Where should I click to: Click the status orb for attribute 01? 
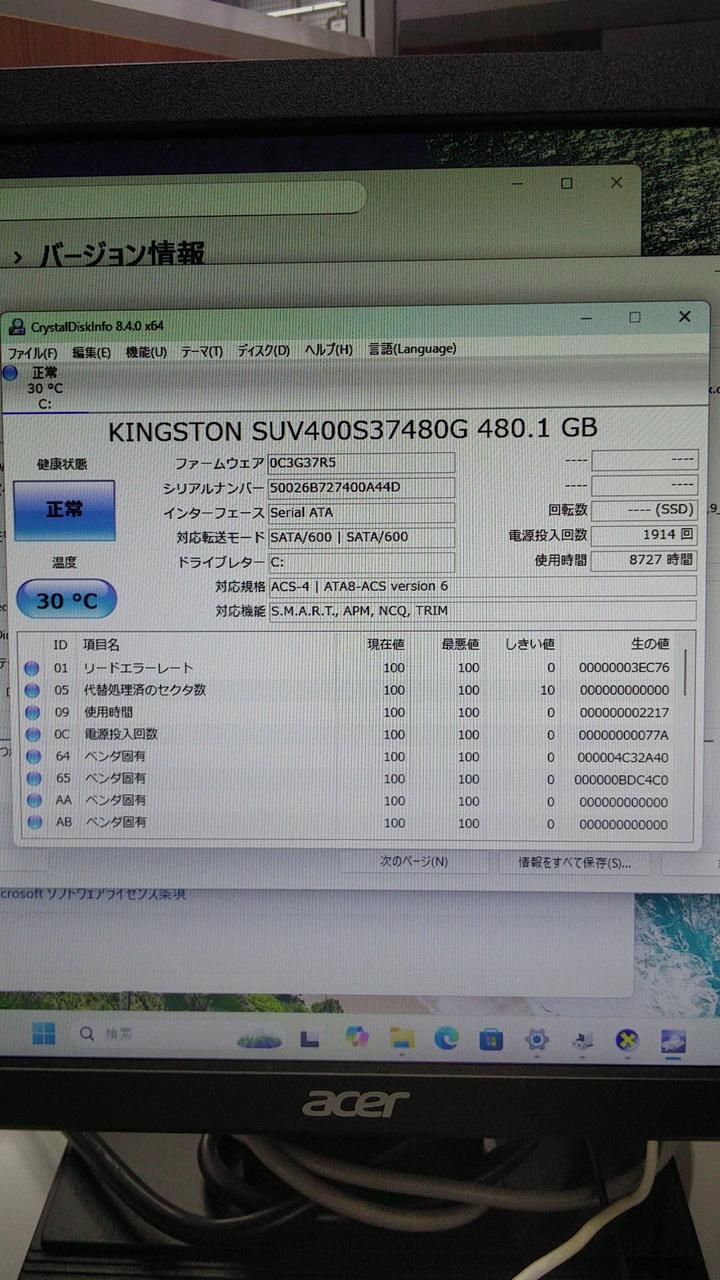pos(32,668)
